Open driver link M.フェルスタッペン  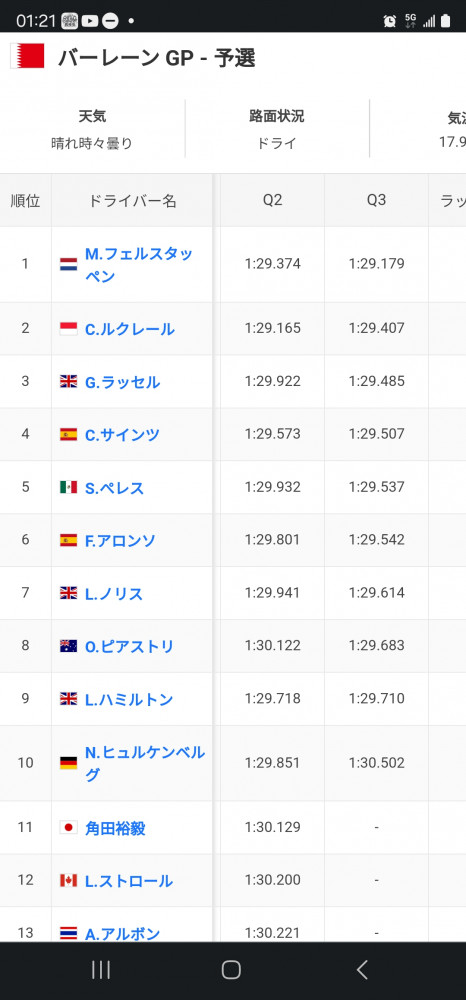[x=139, y=265]
